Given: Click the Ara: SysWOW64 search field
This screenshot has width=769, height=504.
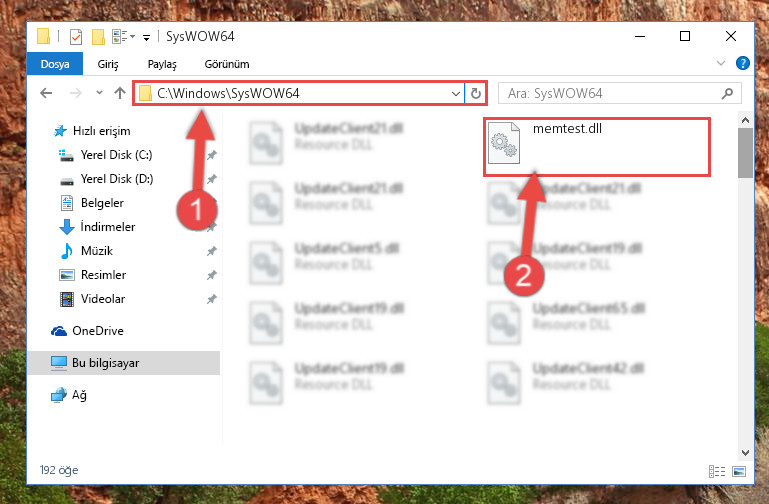Looking at the screenshot, I should coord(611,93).
